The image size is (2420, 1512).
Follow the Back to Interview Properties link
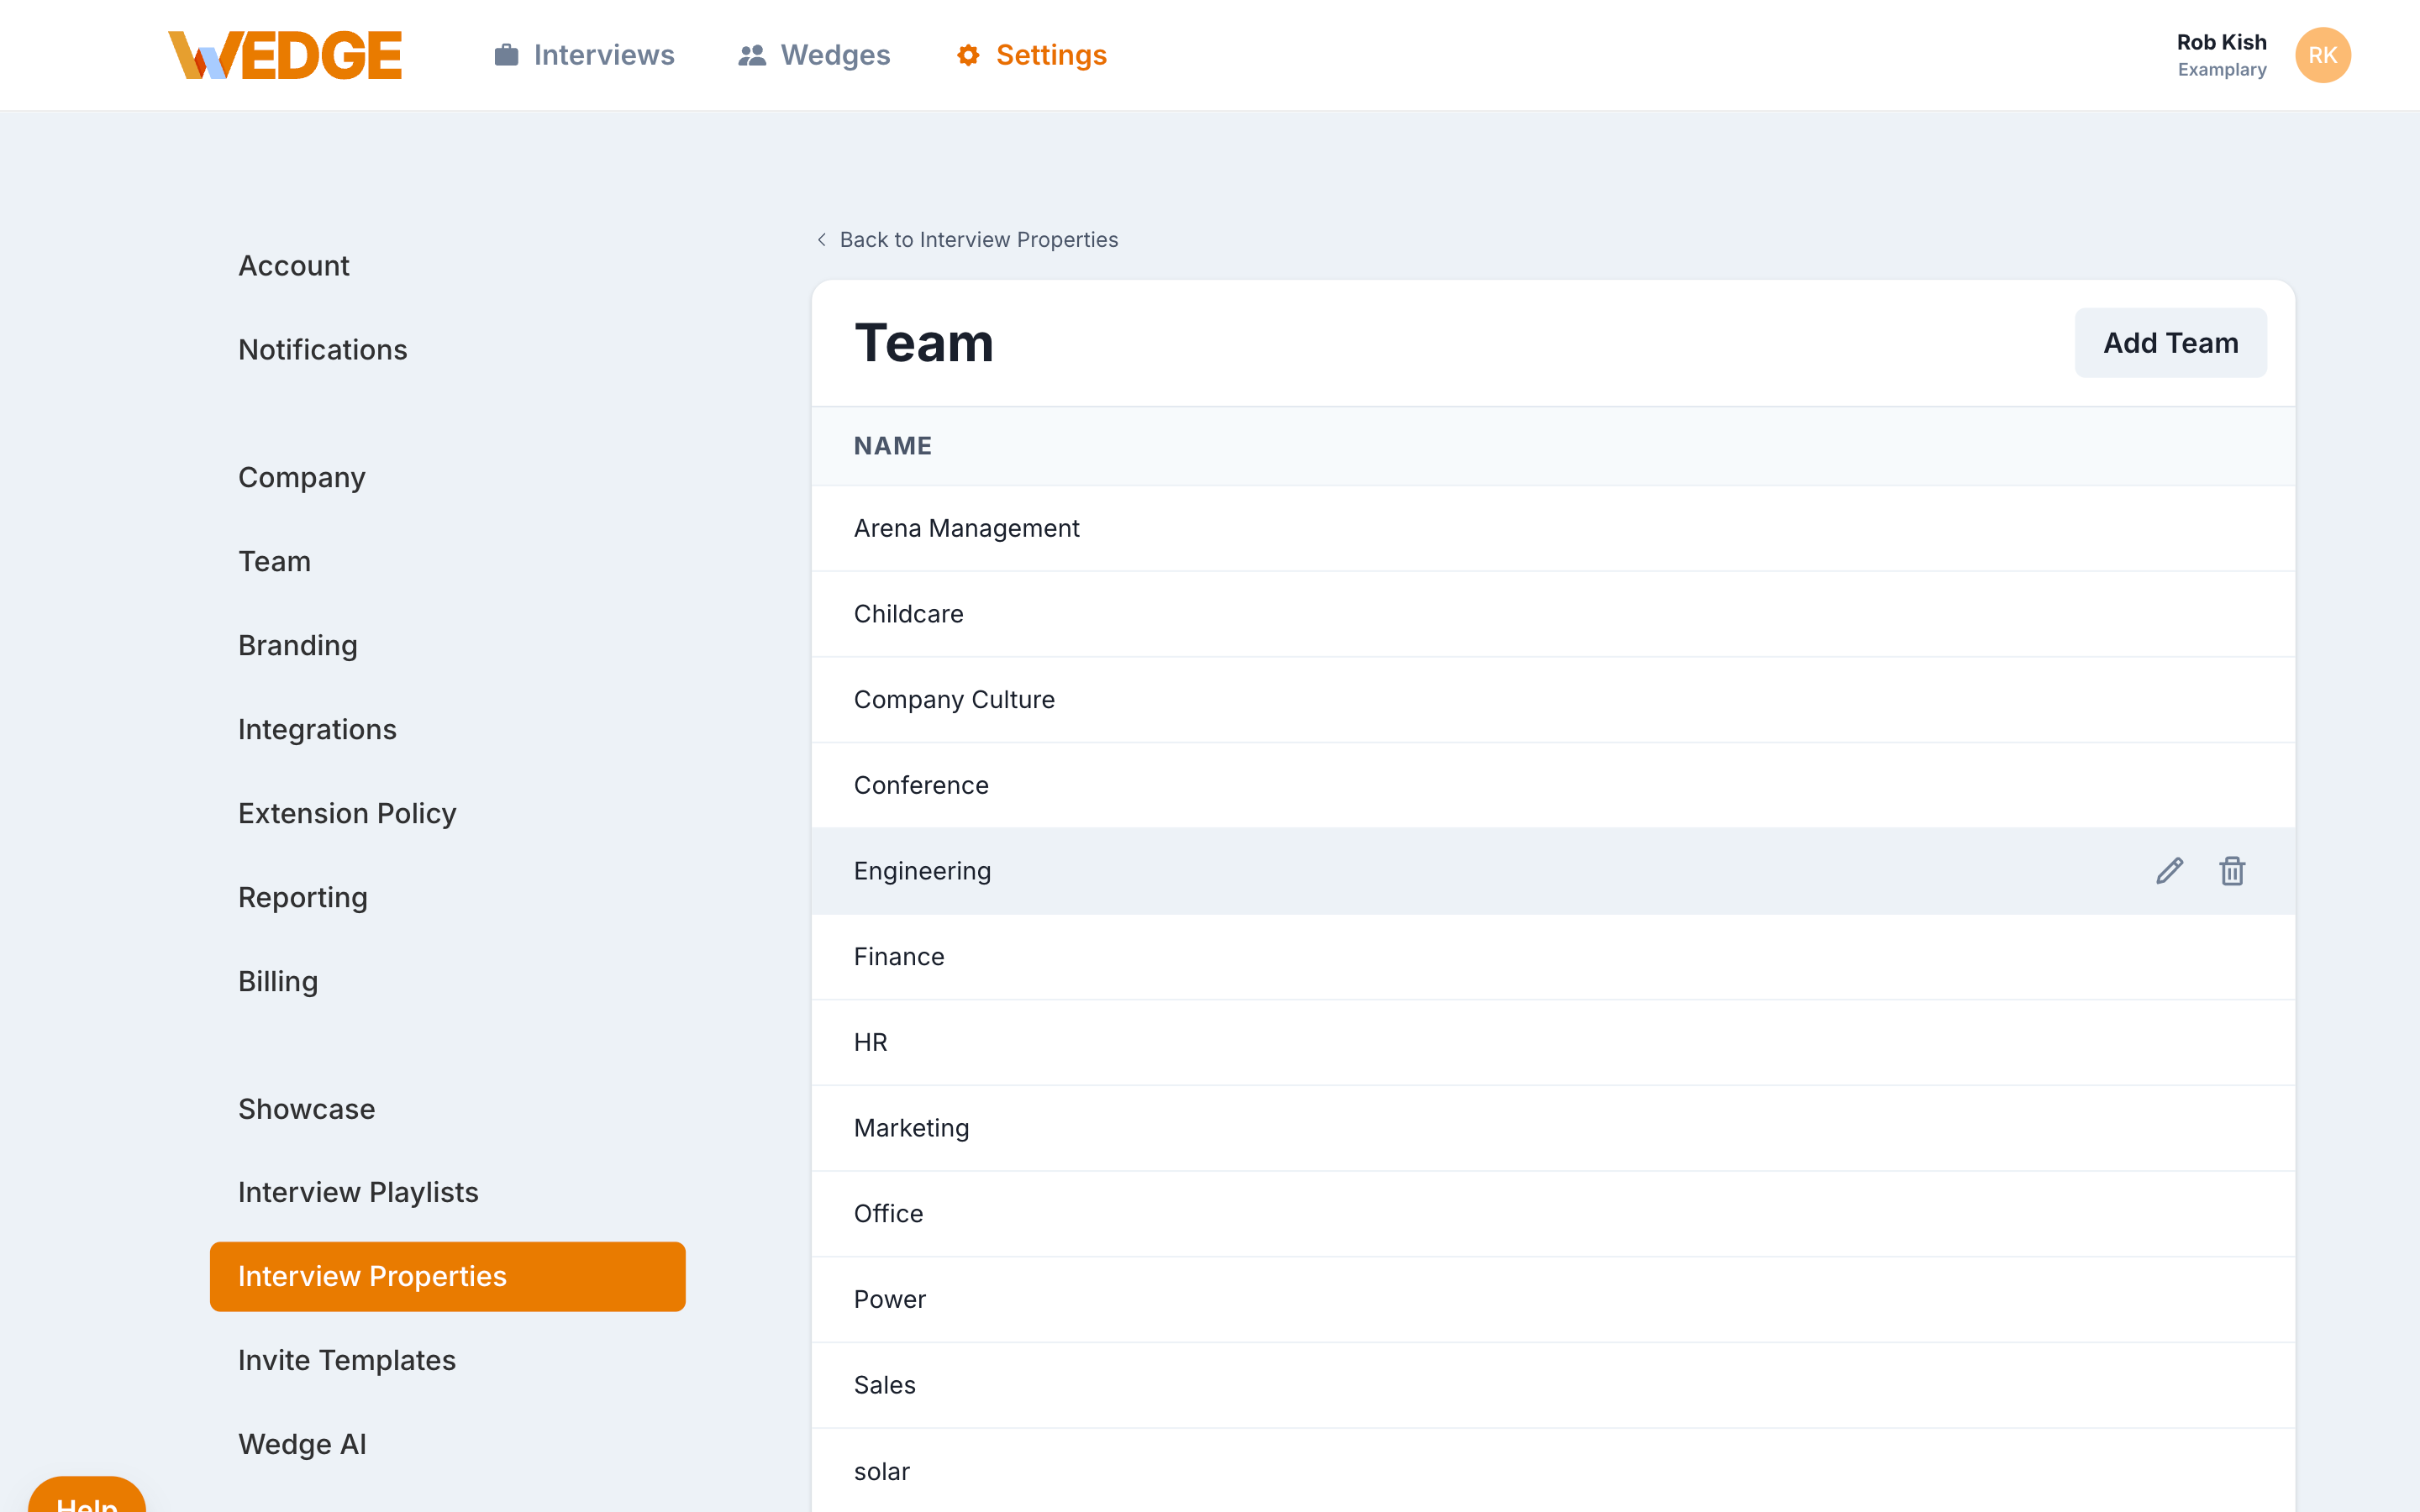978,239
